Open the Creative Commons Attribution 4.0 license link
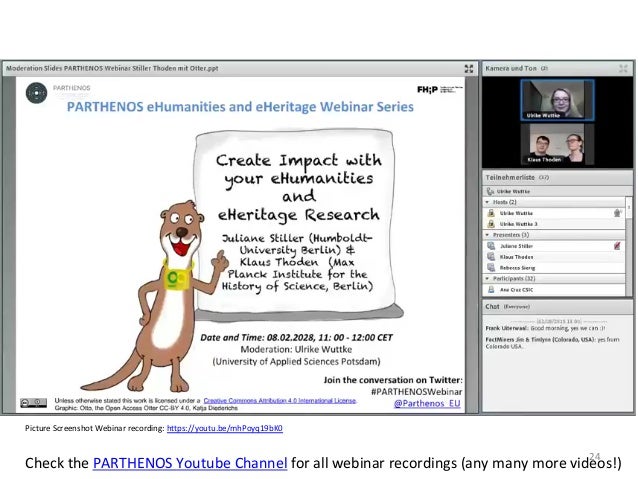This screenshot has width=638, height=479. 280,400
